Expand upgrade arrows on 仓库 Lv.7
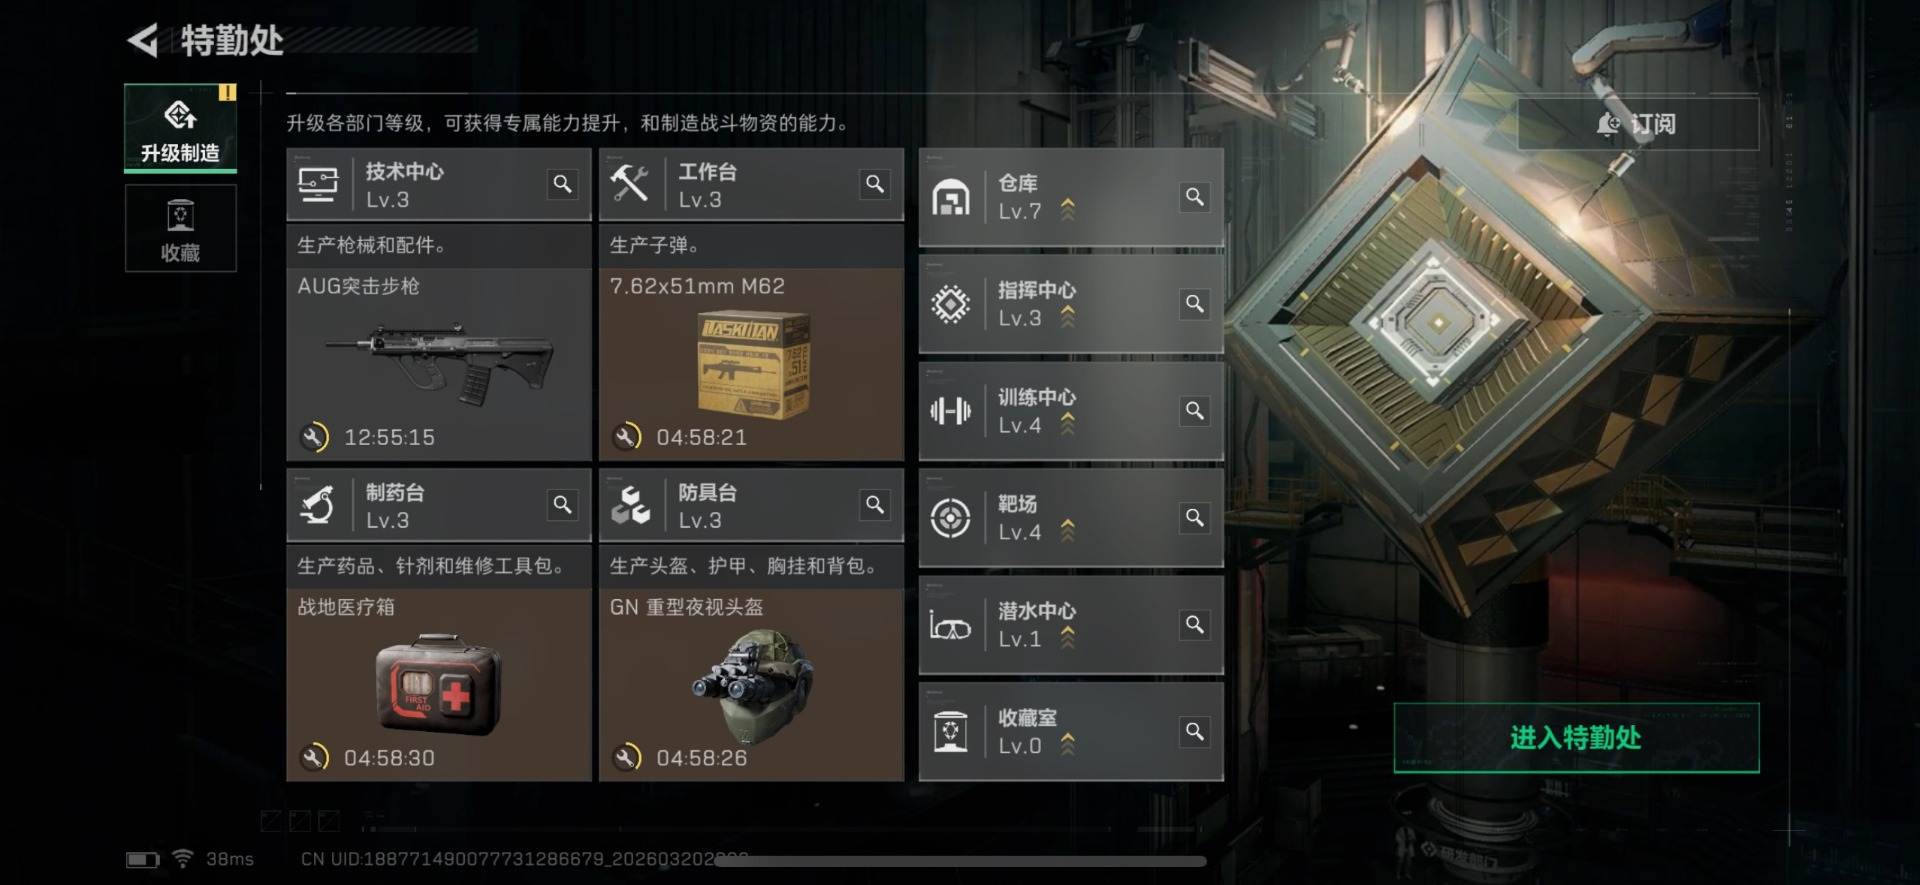The image size is (1920, 885). click(x=1068, y=209)
